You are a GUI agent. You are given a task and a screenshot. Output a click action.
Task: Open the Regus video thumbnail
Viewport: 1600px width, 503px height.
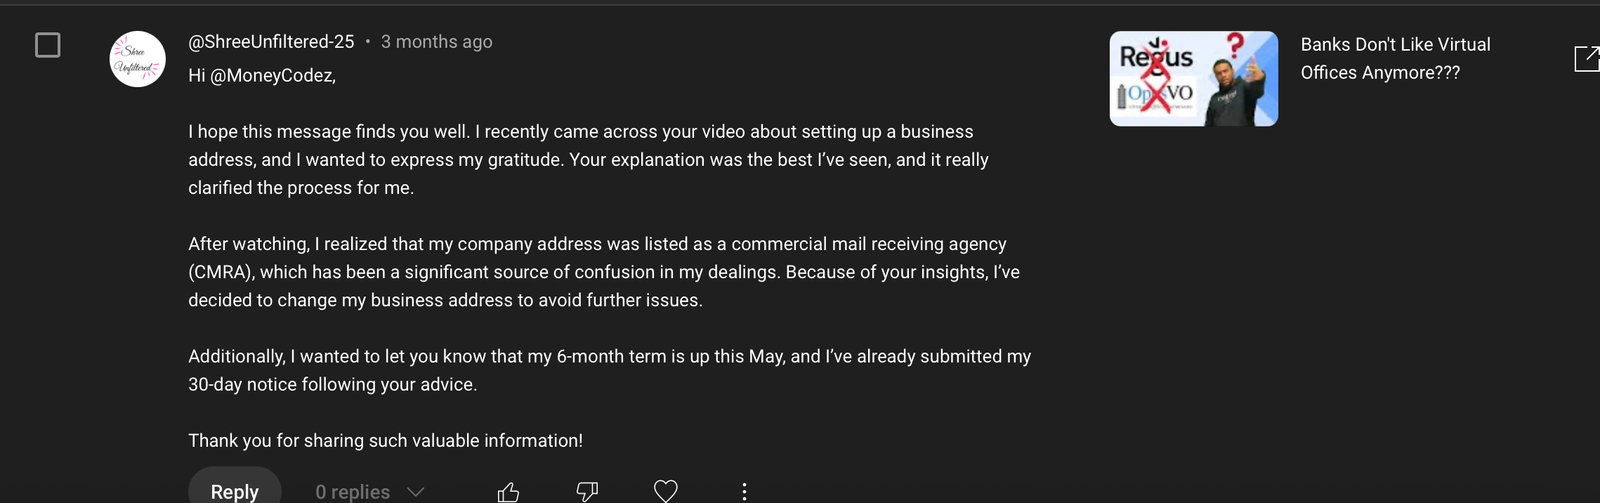pyautogui.click(x=1194, y=79)
